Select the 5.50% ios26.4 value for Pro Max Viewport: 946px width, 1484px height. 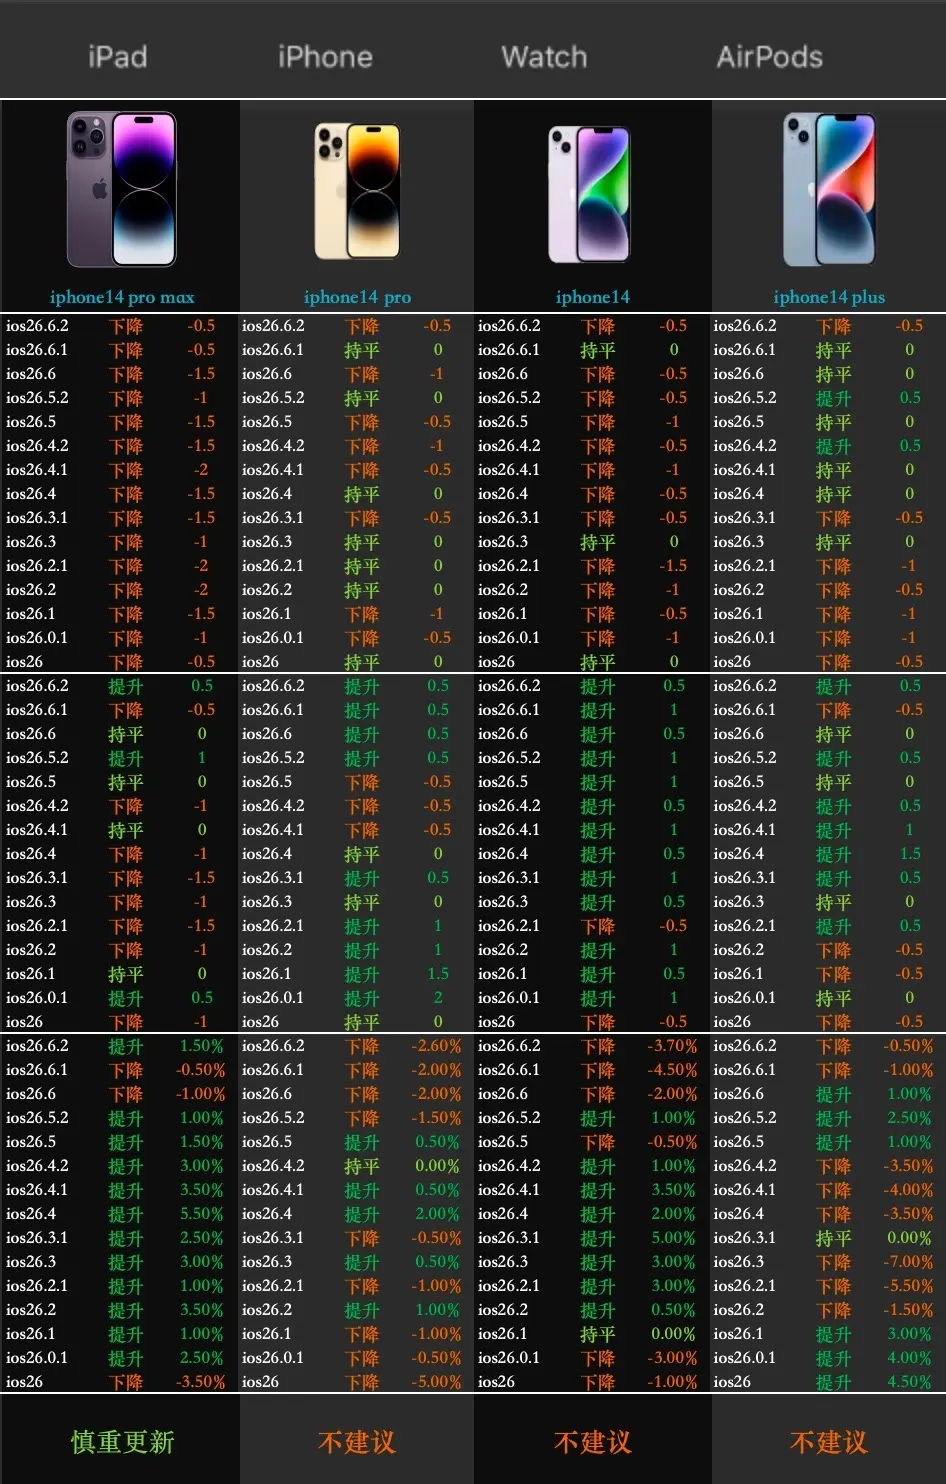[x=201, y=1214]
